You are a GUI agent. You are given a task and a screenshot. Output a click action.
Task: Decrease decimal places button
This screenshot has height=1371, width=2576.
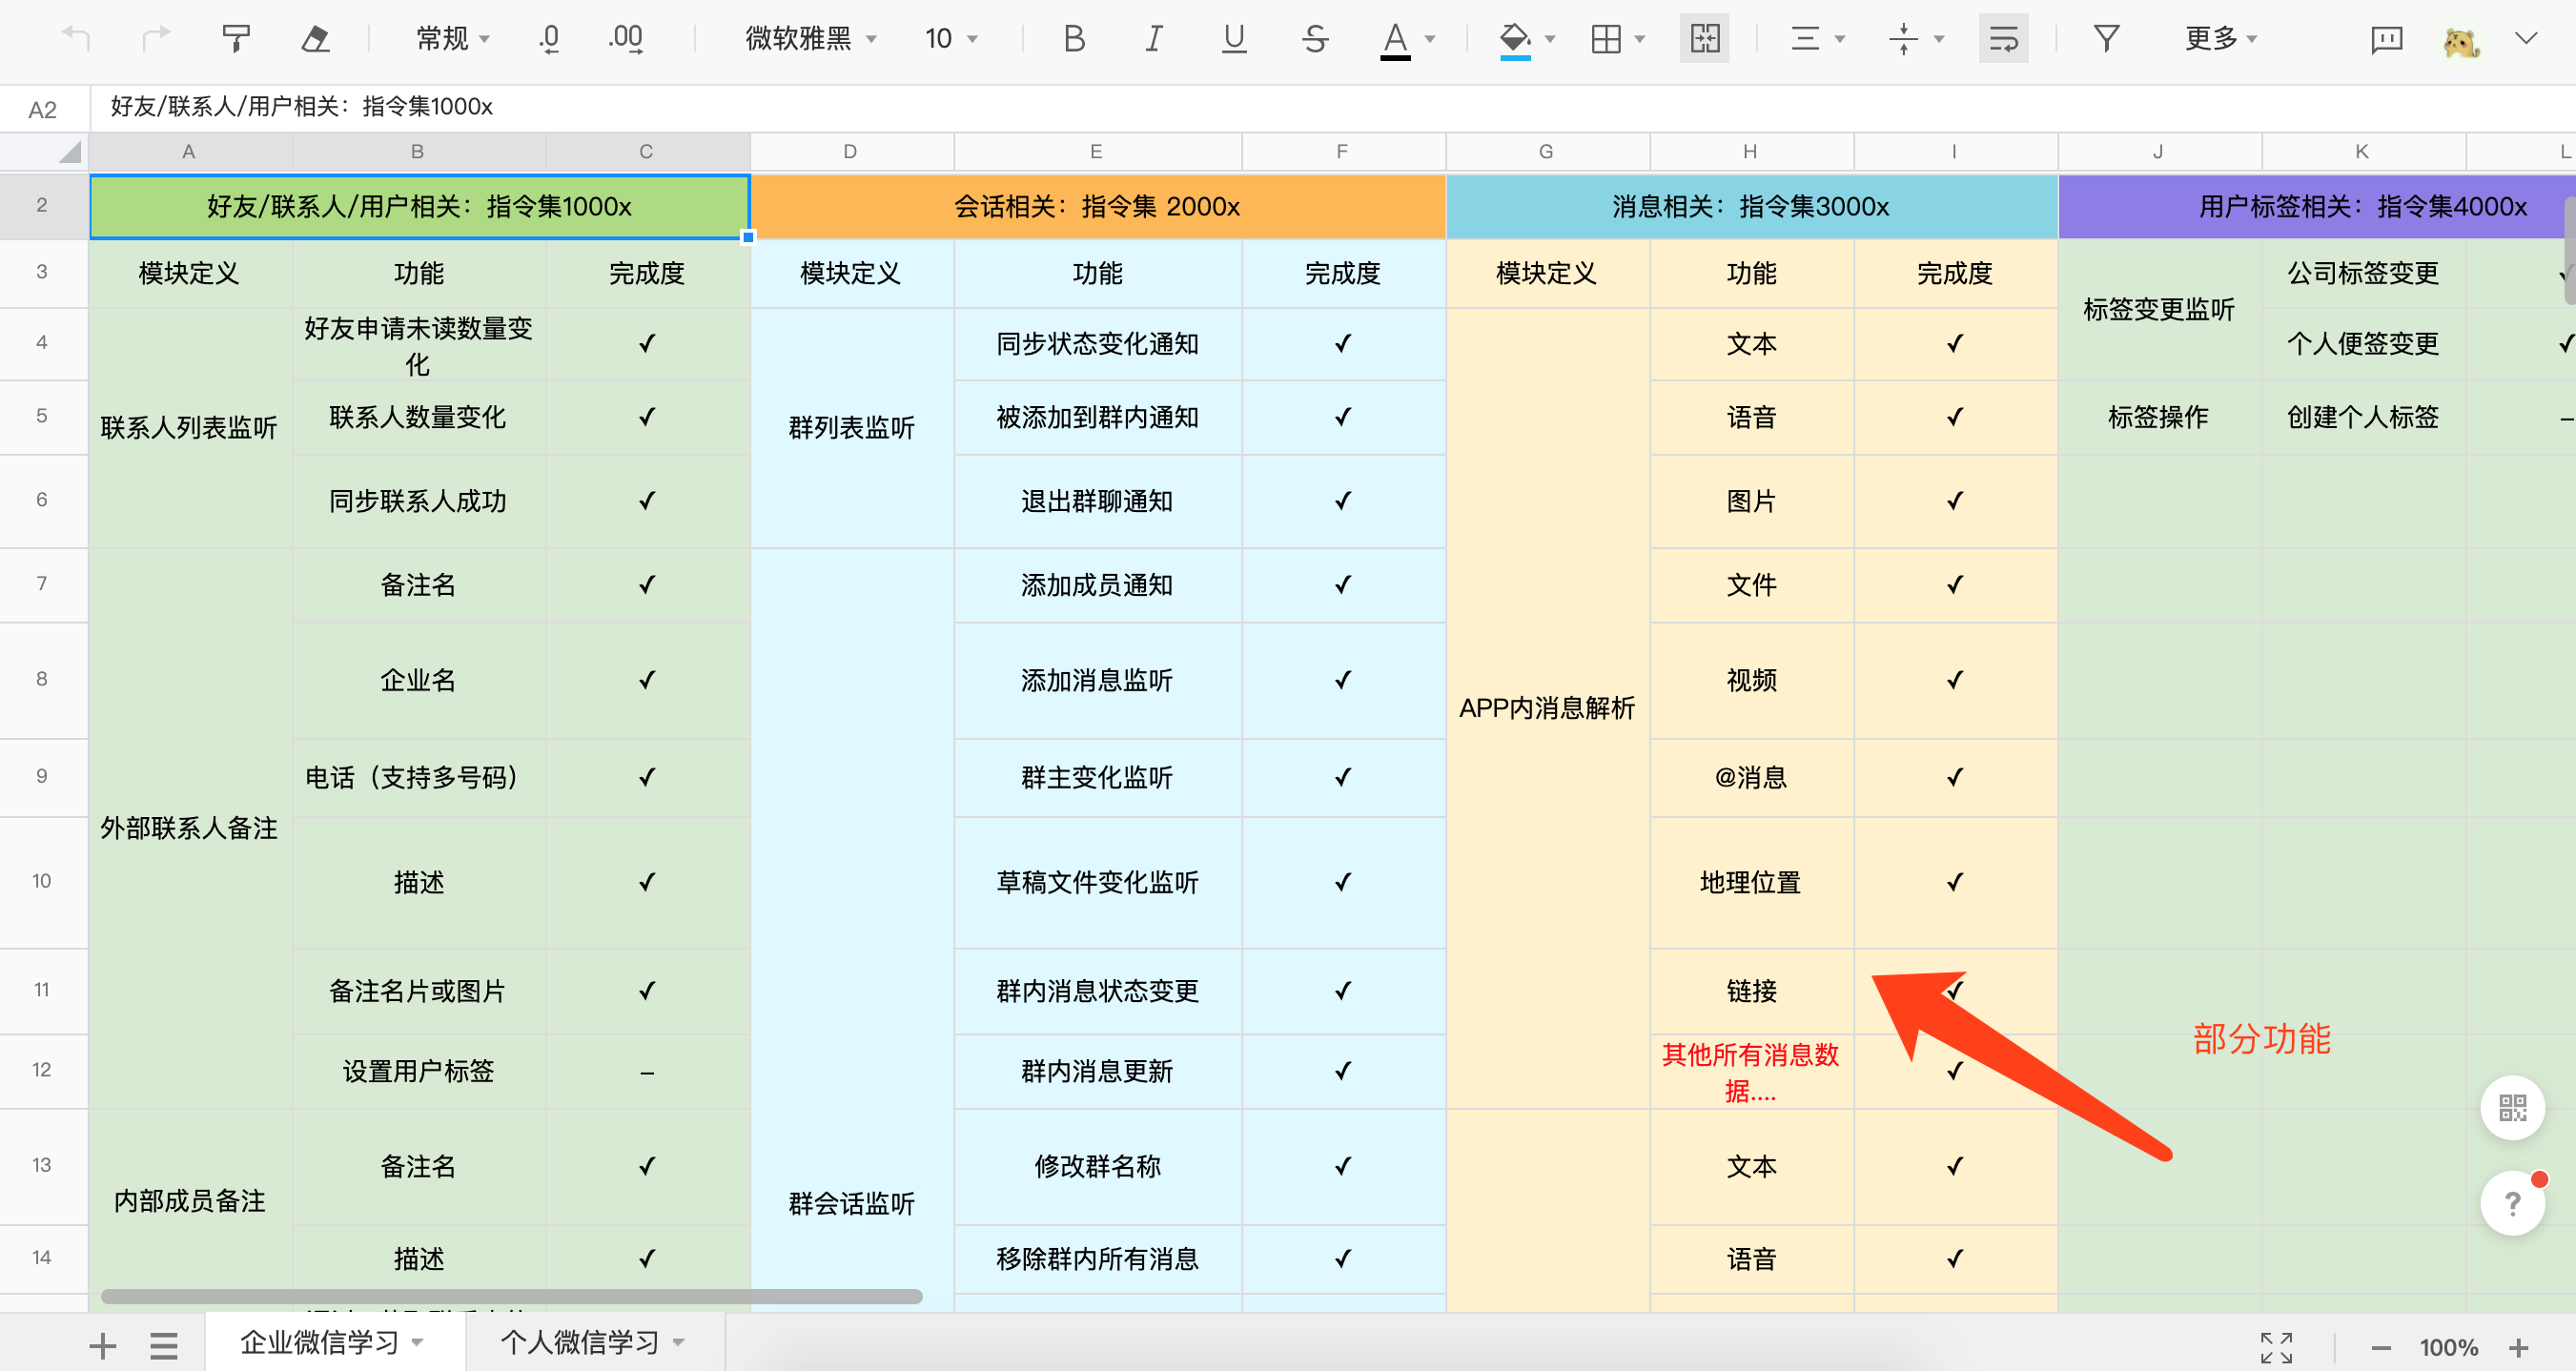point(549,39)
